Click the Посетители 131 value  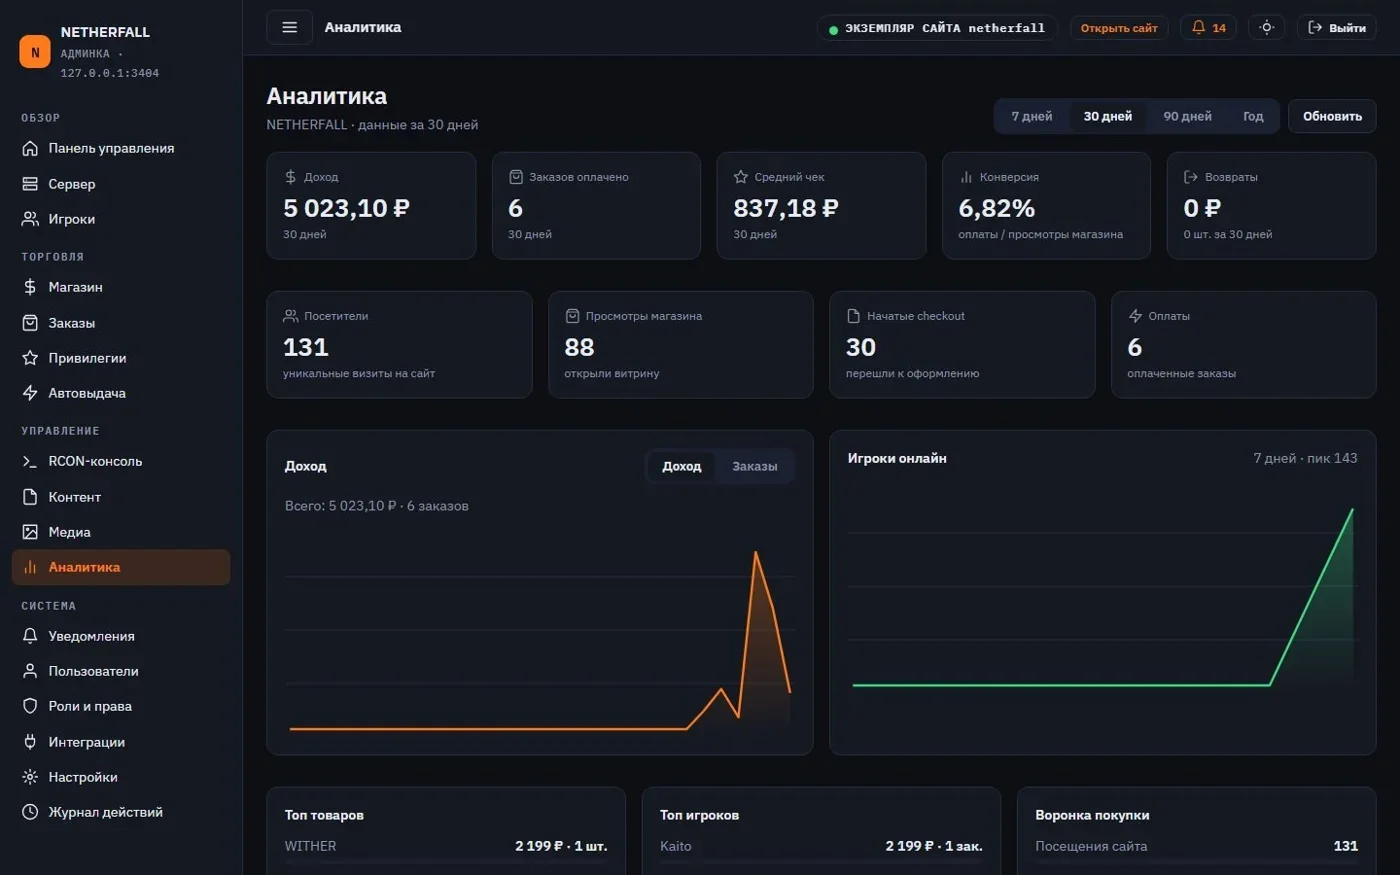pyautogui.click(x=306, y=347)
